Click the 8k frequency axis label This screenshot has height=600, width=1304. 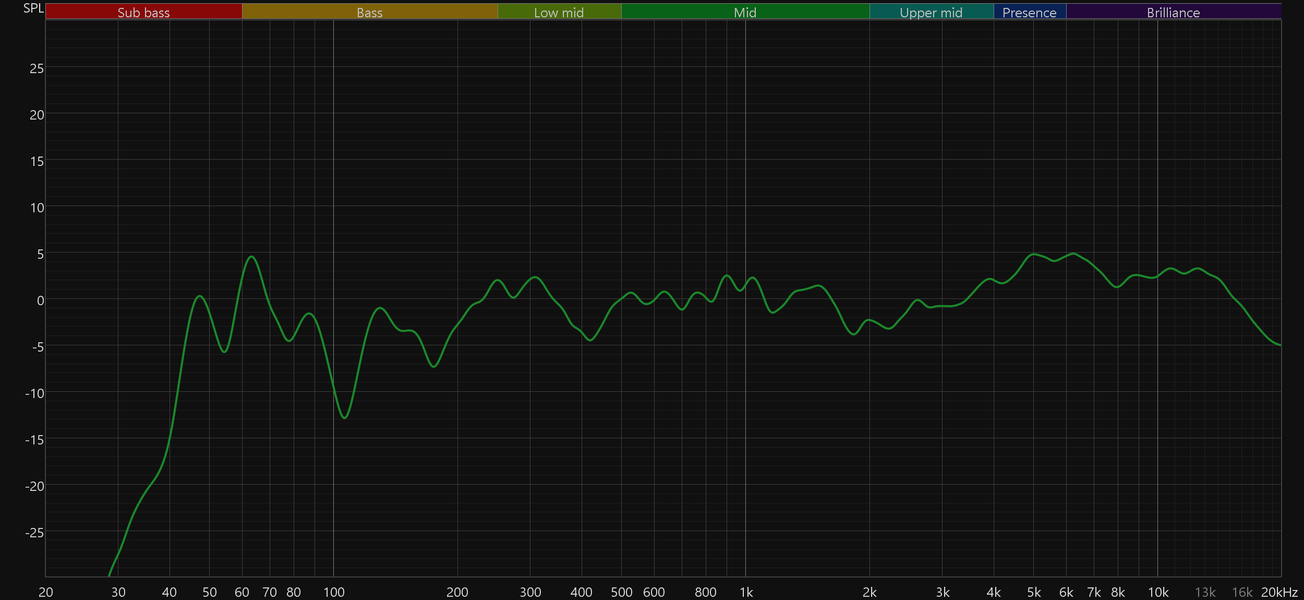[x=1118, y=592]
